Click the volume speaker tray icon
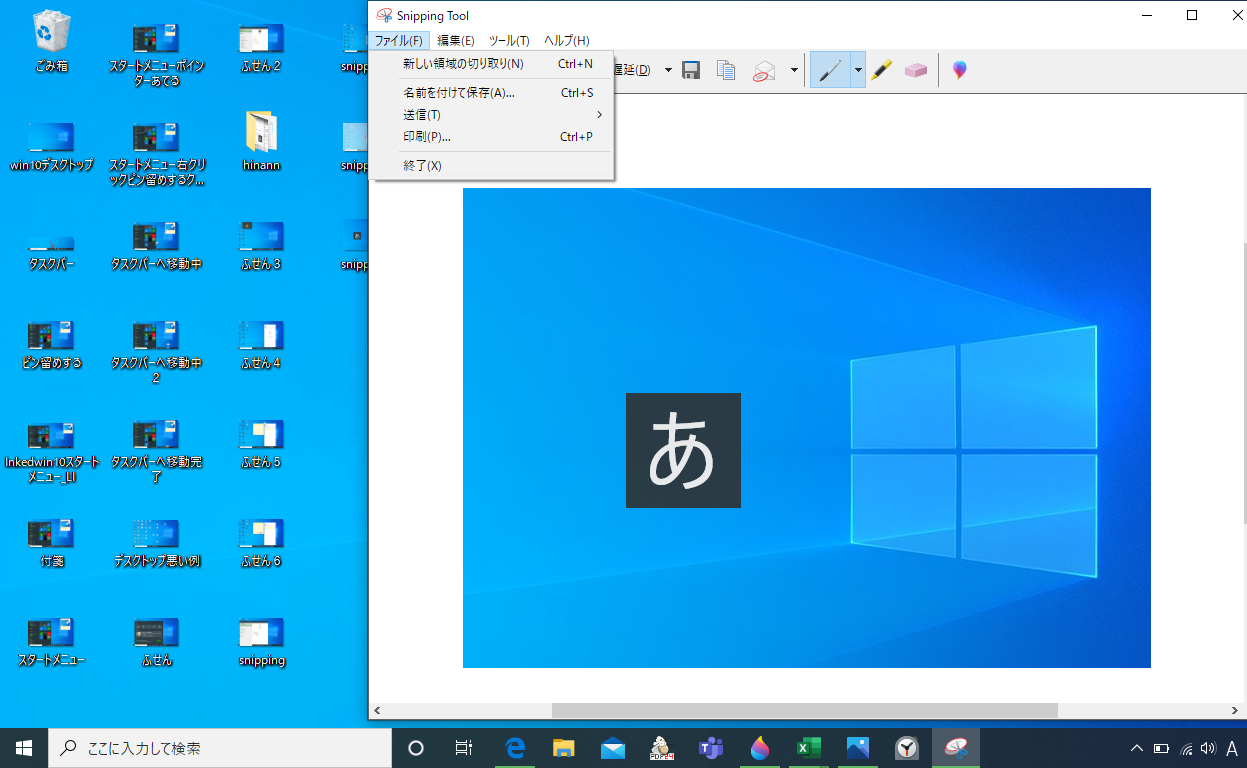The image size is (1247, 768). (1208, 748)
